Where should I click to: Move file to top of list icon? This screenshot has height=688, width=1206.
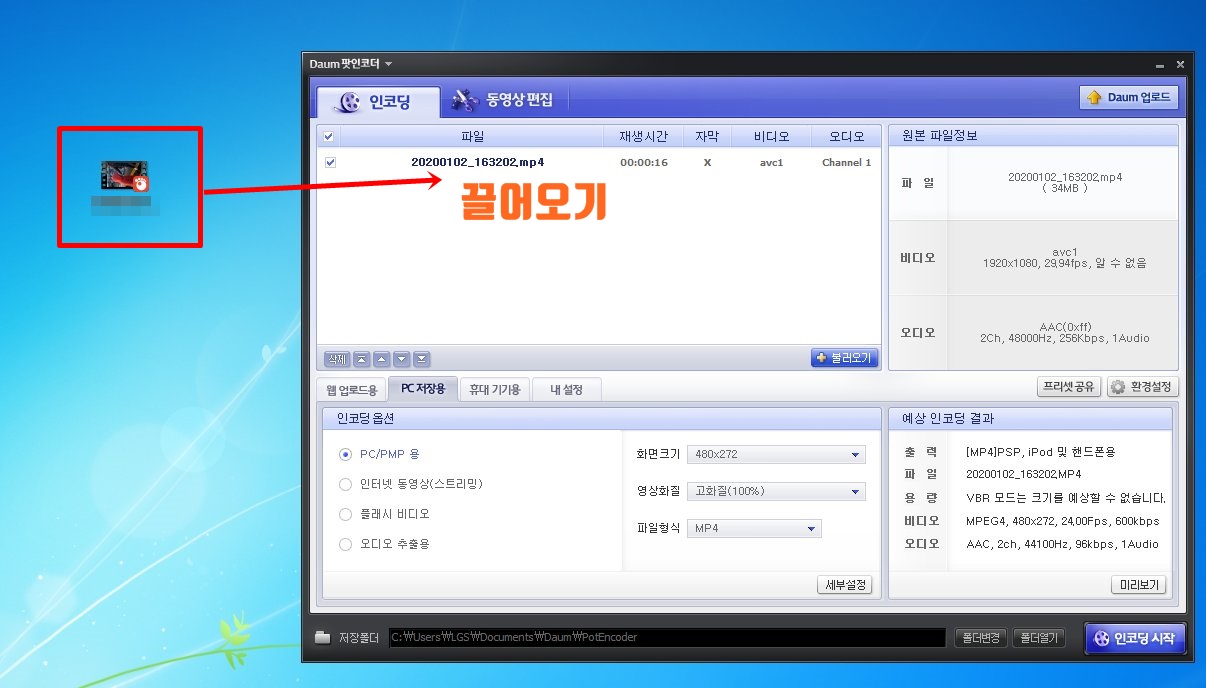pos(361,359)
